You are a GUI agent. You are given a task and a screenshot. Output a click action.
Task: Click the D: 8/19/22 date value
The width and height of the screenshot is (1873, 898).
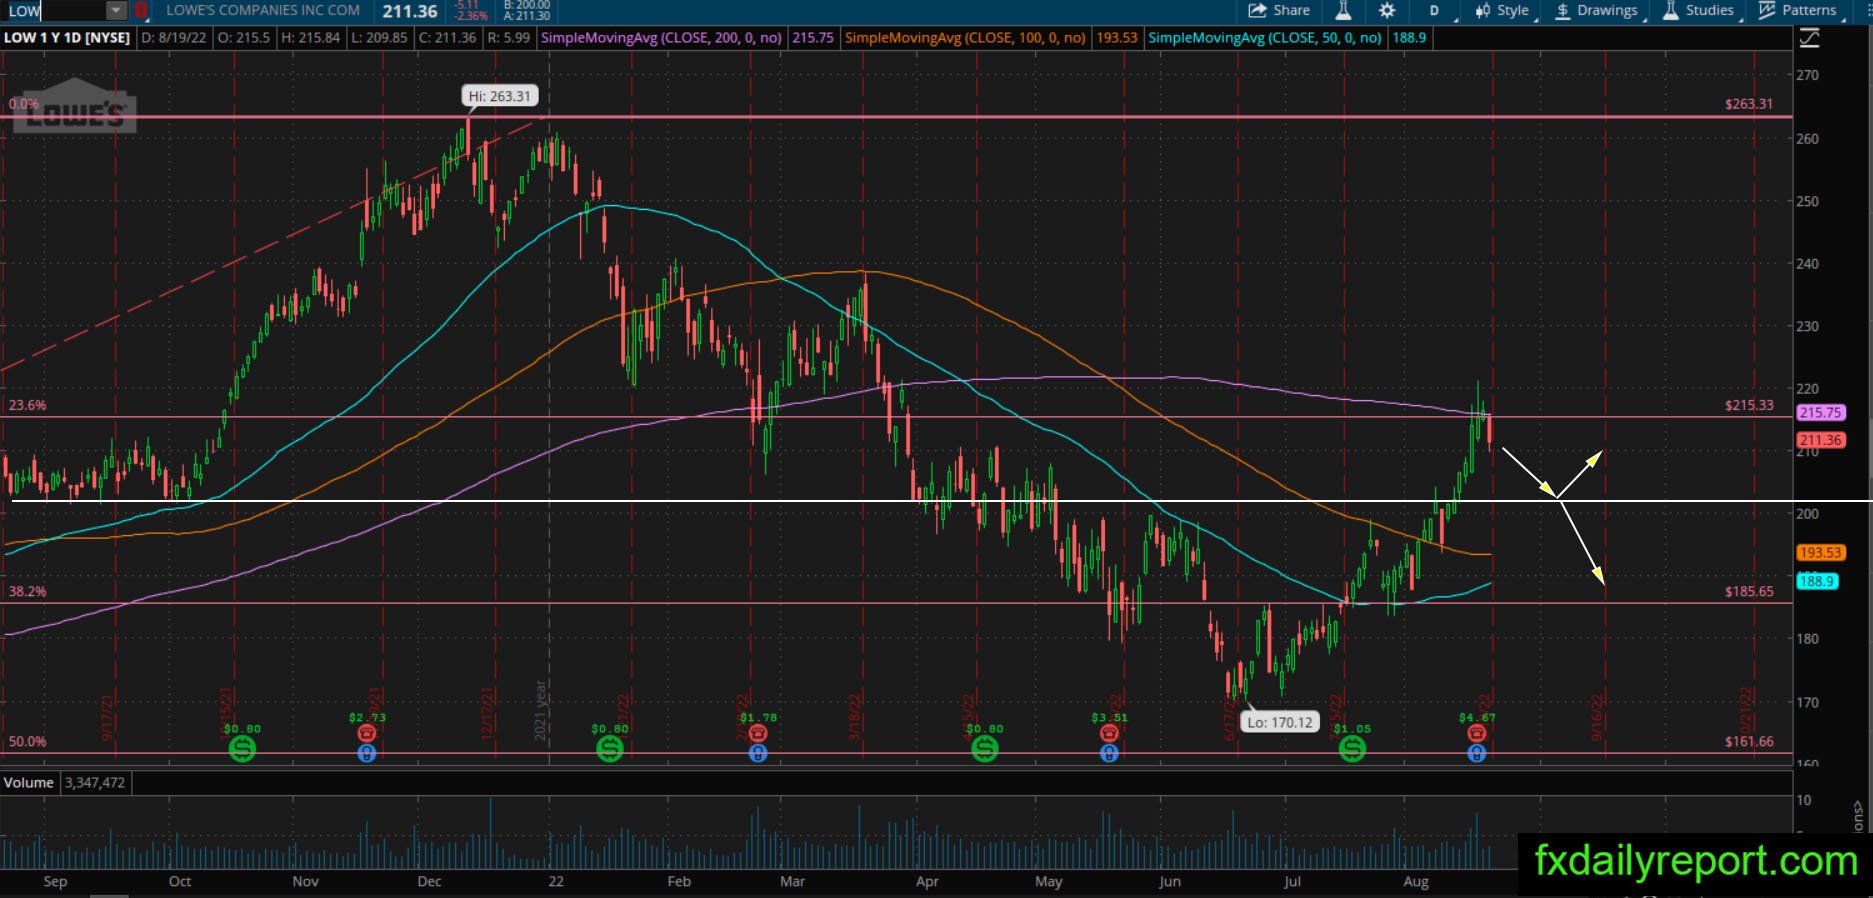click(176, 38)
